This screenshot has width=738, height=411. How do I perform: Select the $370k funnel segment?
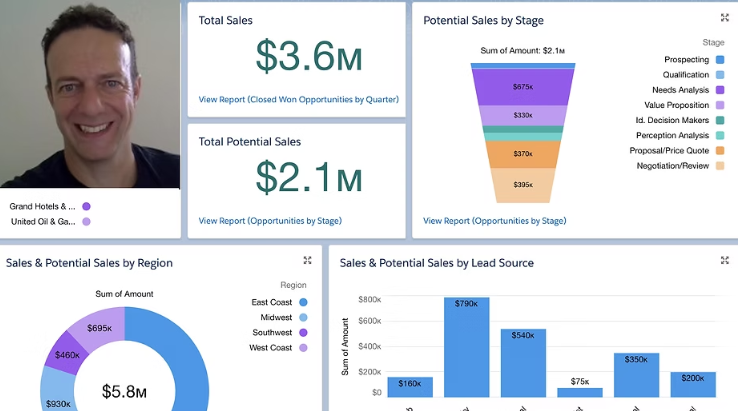pyautogui.click(x=523, y=154)
